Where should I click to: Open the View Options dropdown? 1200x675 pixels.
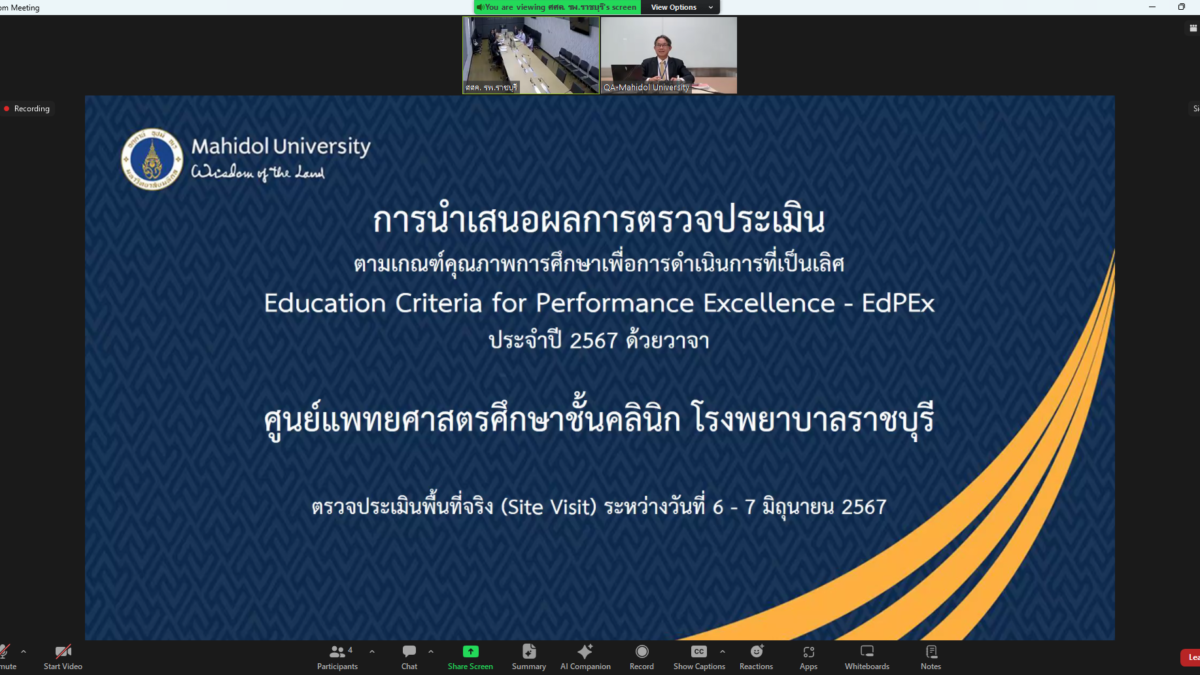(x=680, y=7)
